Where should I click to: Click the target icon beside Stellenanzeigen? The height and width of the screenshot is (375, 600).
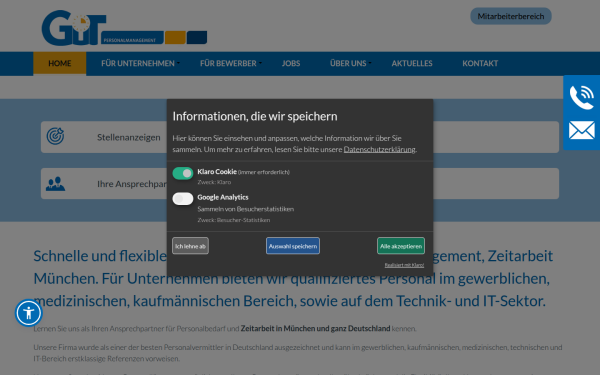click(55, 137)
